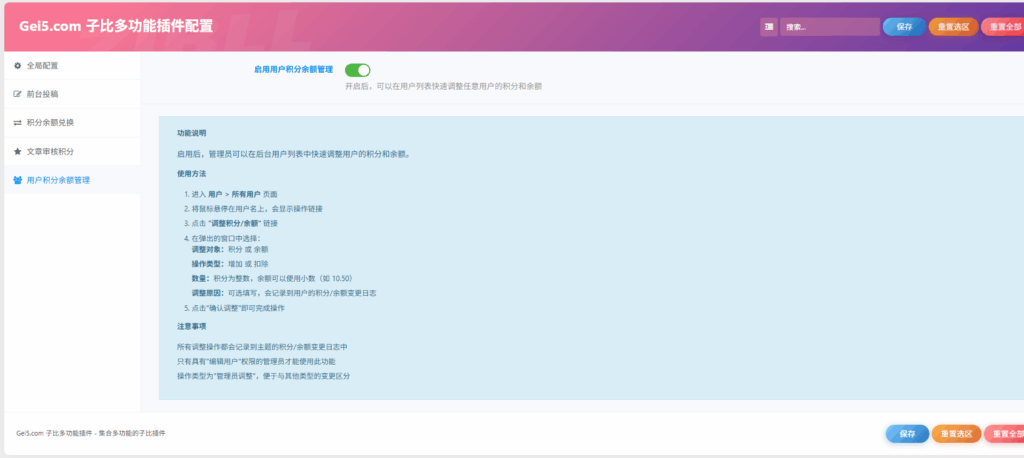Click the 功能说明 heading

[191, 133]
